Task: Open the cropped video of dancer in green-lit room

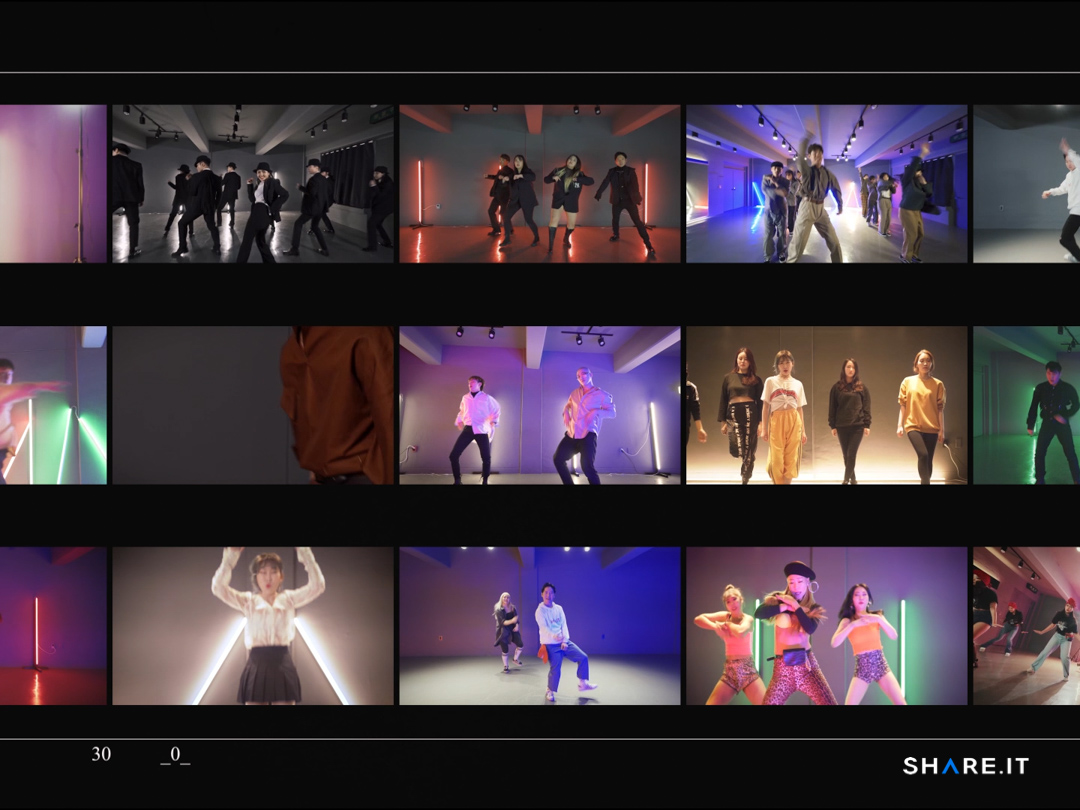Action: [x=1026, y=405]
